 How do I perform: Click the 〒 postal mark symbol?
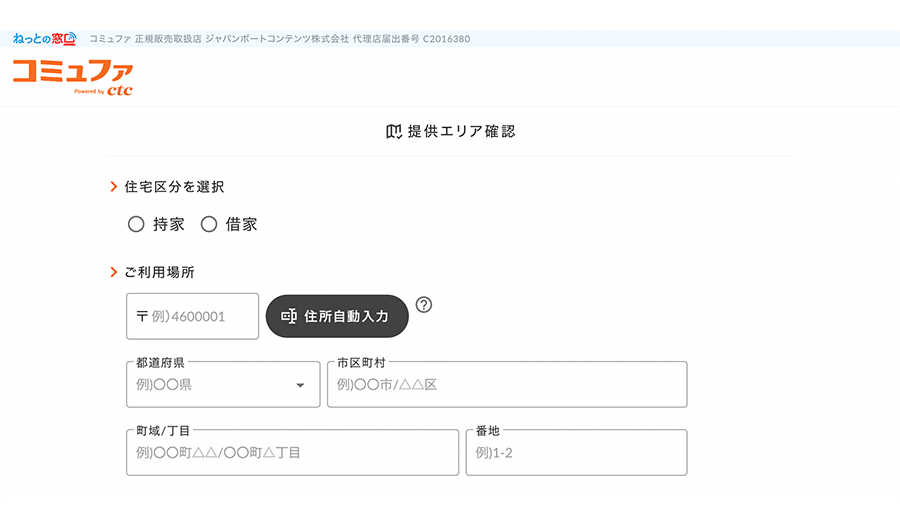[x=142, y=317]
